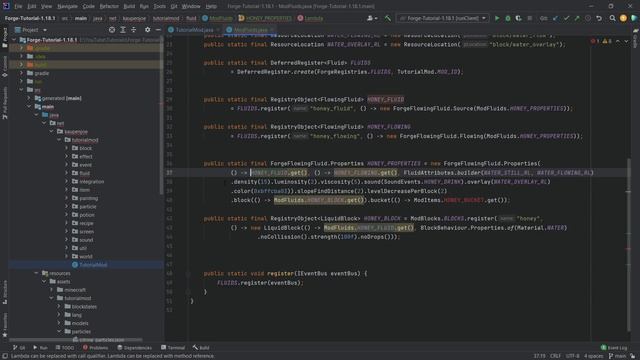Go to next highlighted error arrow
This screenshot has width=640, height=360.
tap(626, 41)
